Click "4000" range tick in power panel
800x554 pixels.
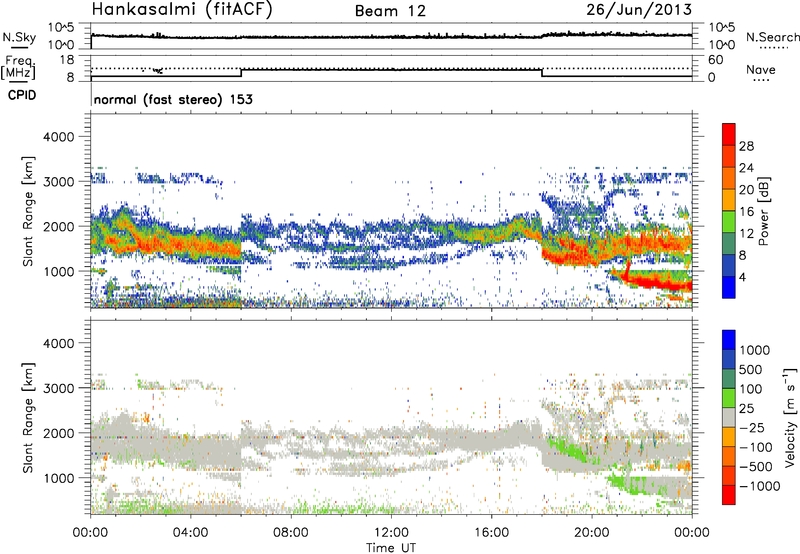[x=58, y=137]
